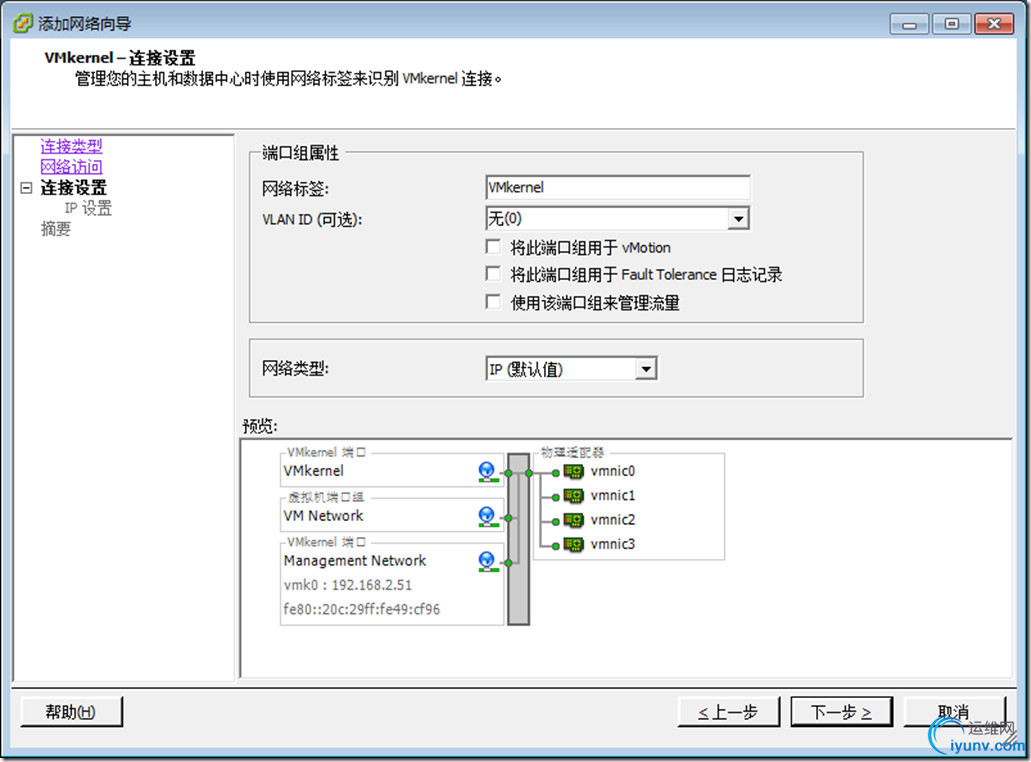Click the vmnic1 adapter icon
Image resolution: width=1031 pixels, height=762 pixels.
(573, 495)
